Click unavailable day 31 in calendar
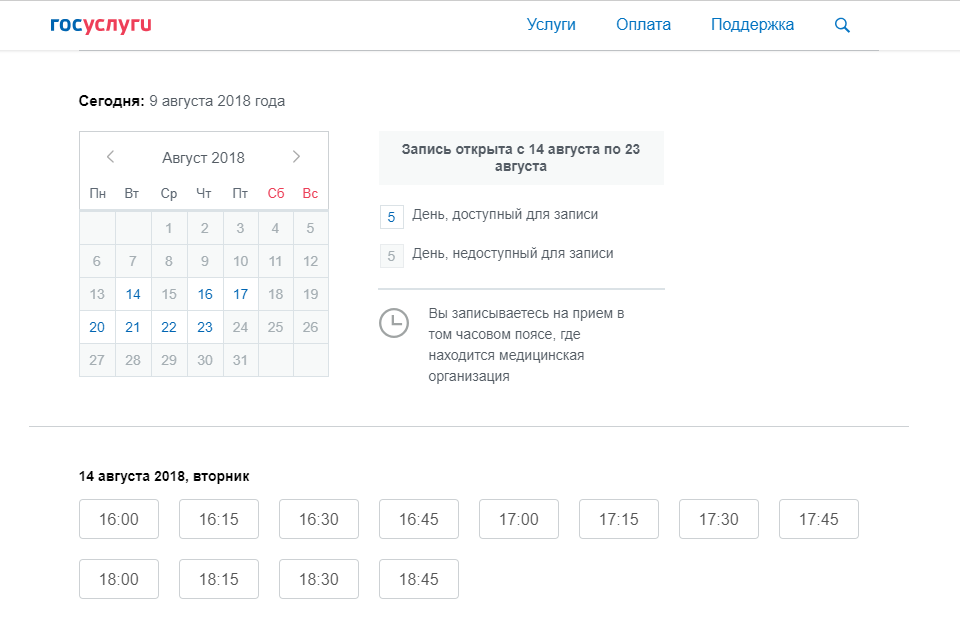 click(x=241, y=360)
